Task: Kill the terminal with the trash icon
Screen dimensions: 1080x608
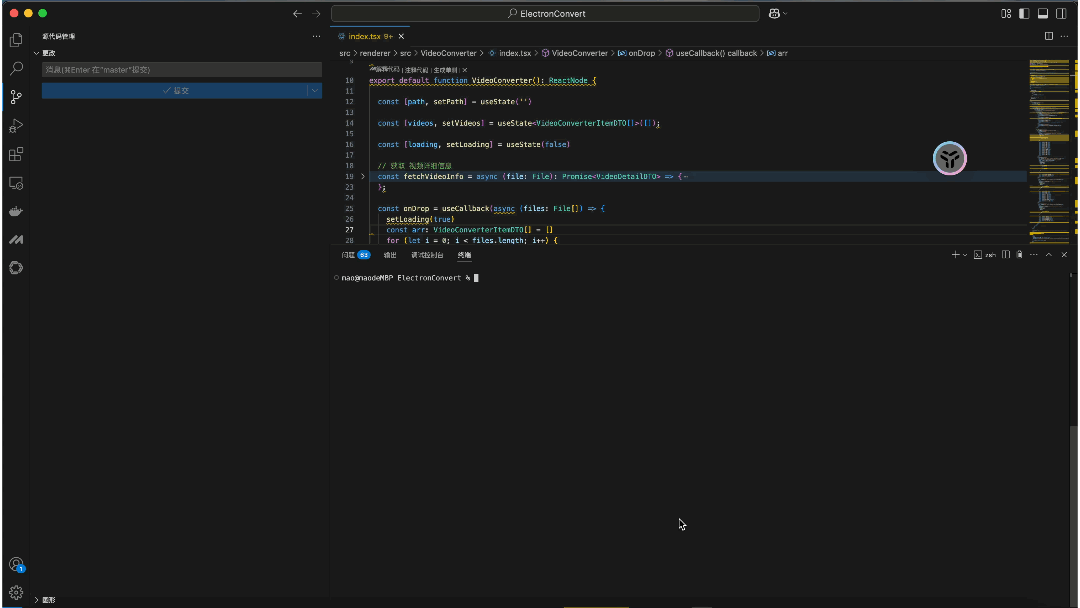Action: pos(1019,255)
